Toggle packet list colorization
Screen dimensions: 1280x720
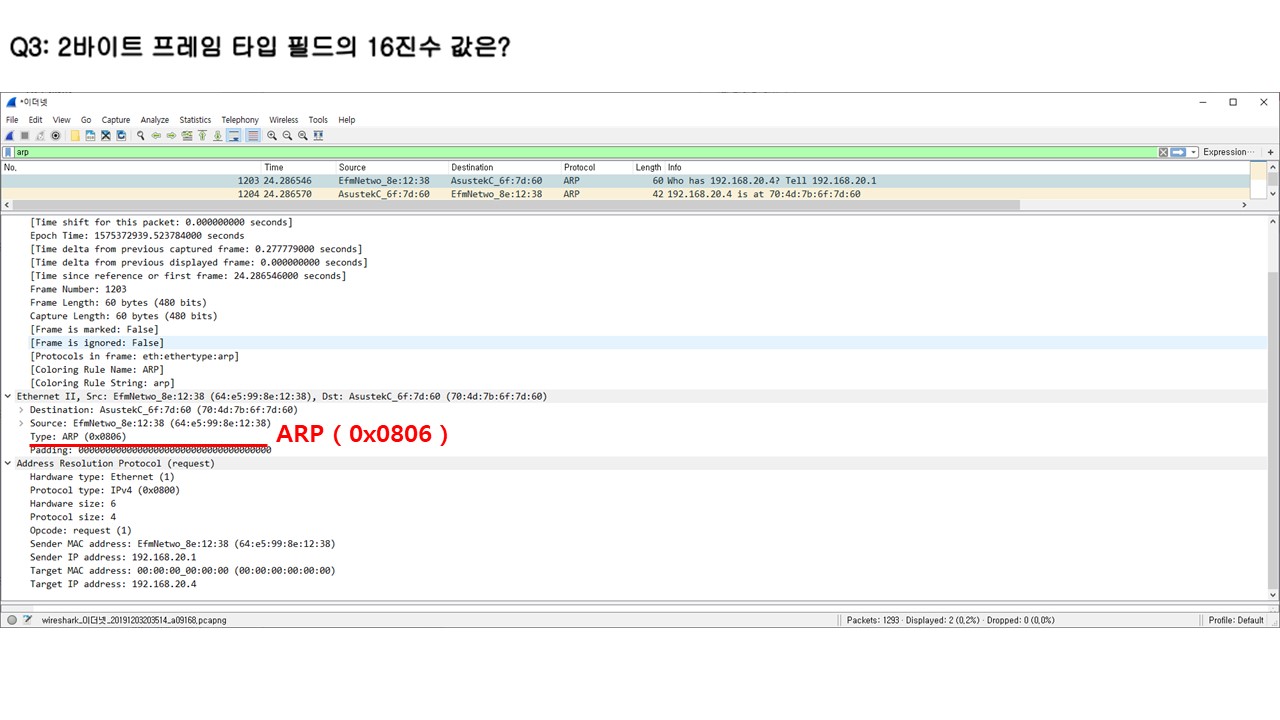[x=253, y=135]
